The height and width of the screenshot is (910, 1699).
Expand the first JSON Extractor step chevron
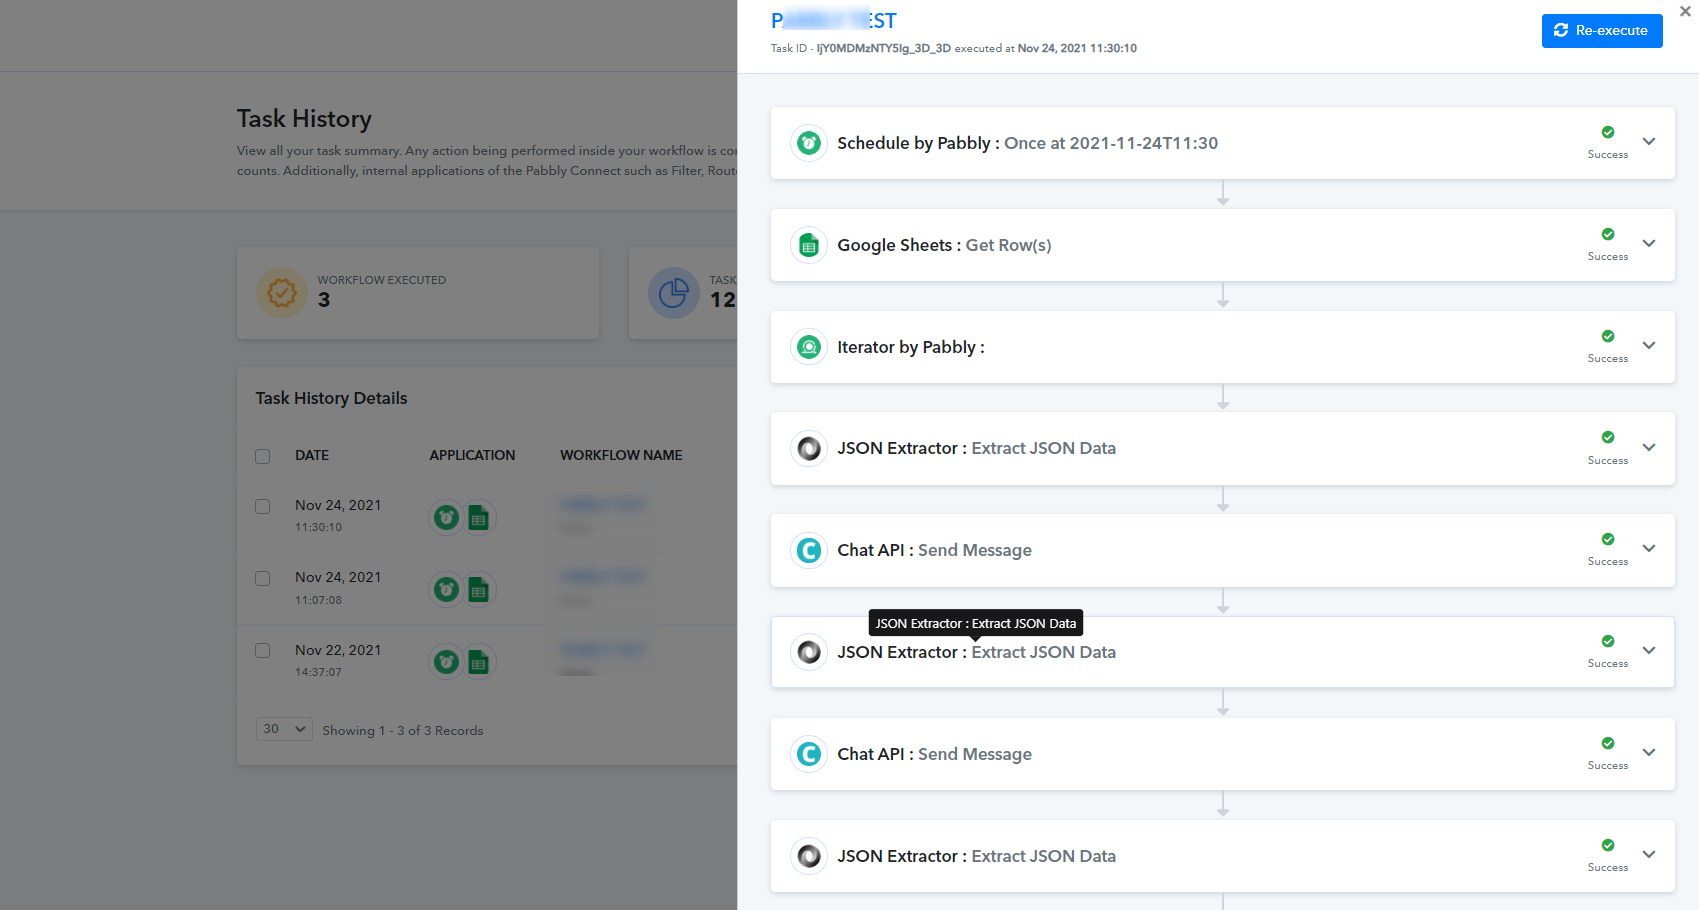click(1649, 447)
